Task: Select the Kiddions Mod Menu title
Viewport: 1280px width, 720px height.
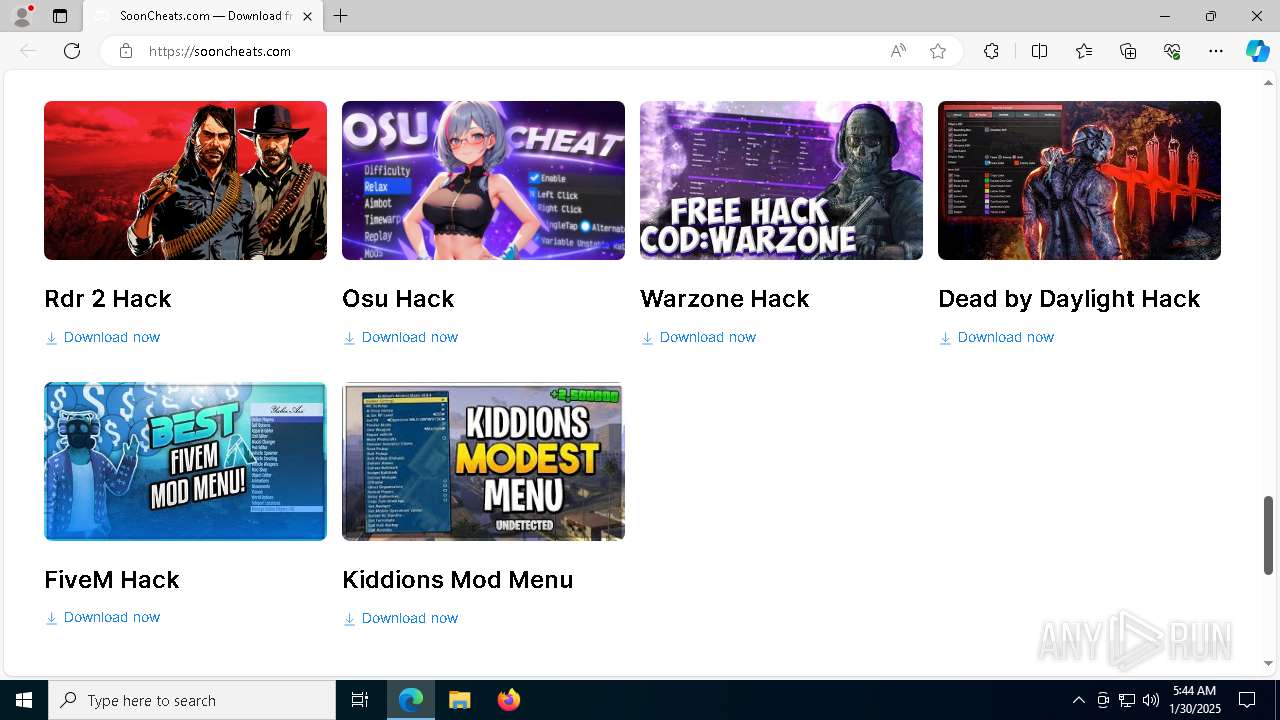Action: [458, 580]
